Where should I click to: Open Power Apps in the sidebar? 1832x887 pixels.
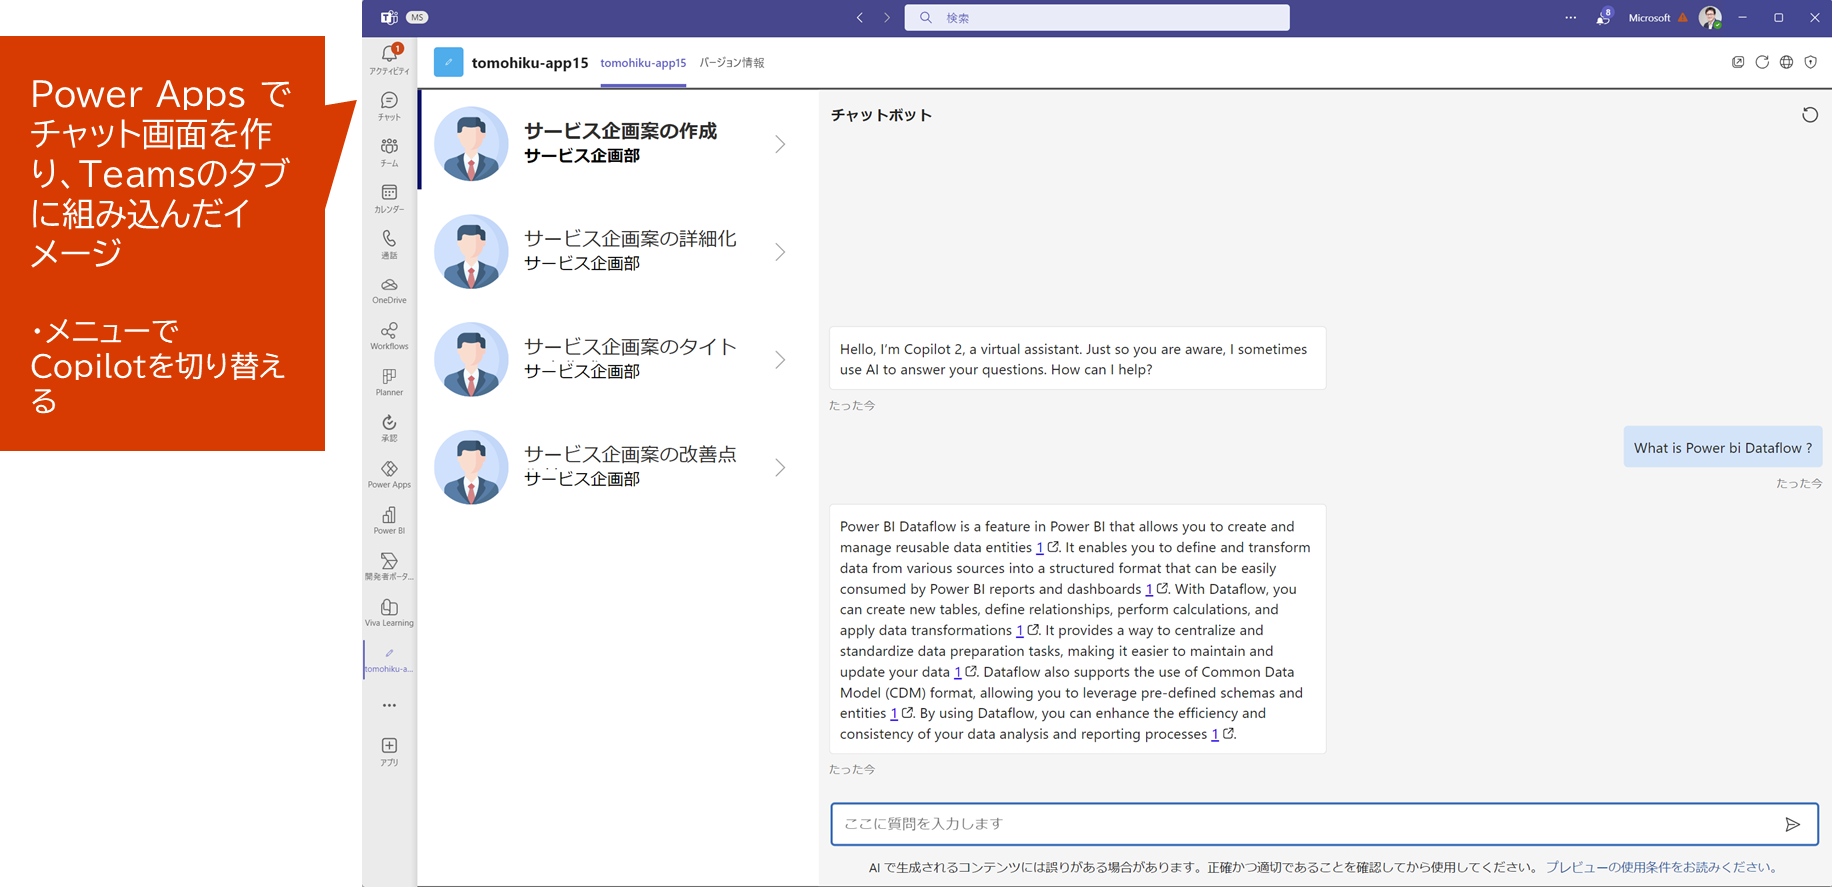pos(389,473)
